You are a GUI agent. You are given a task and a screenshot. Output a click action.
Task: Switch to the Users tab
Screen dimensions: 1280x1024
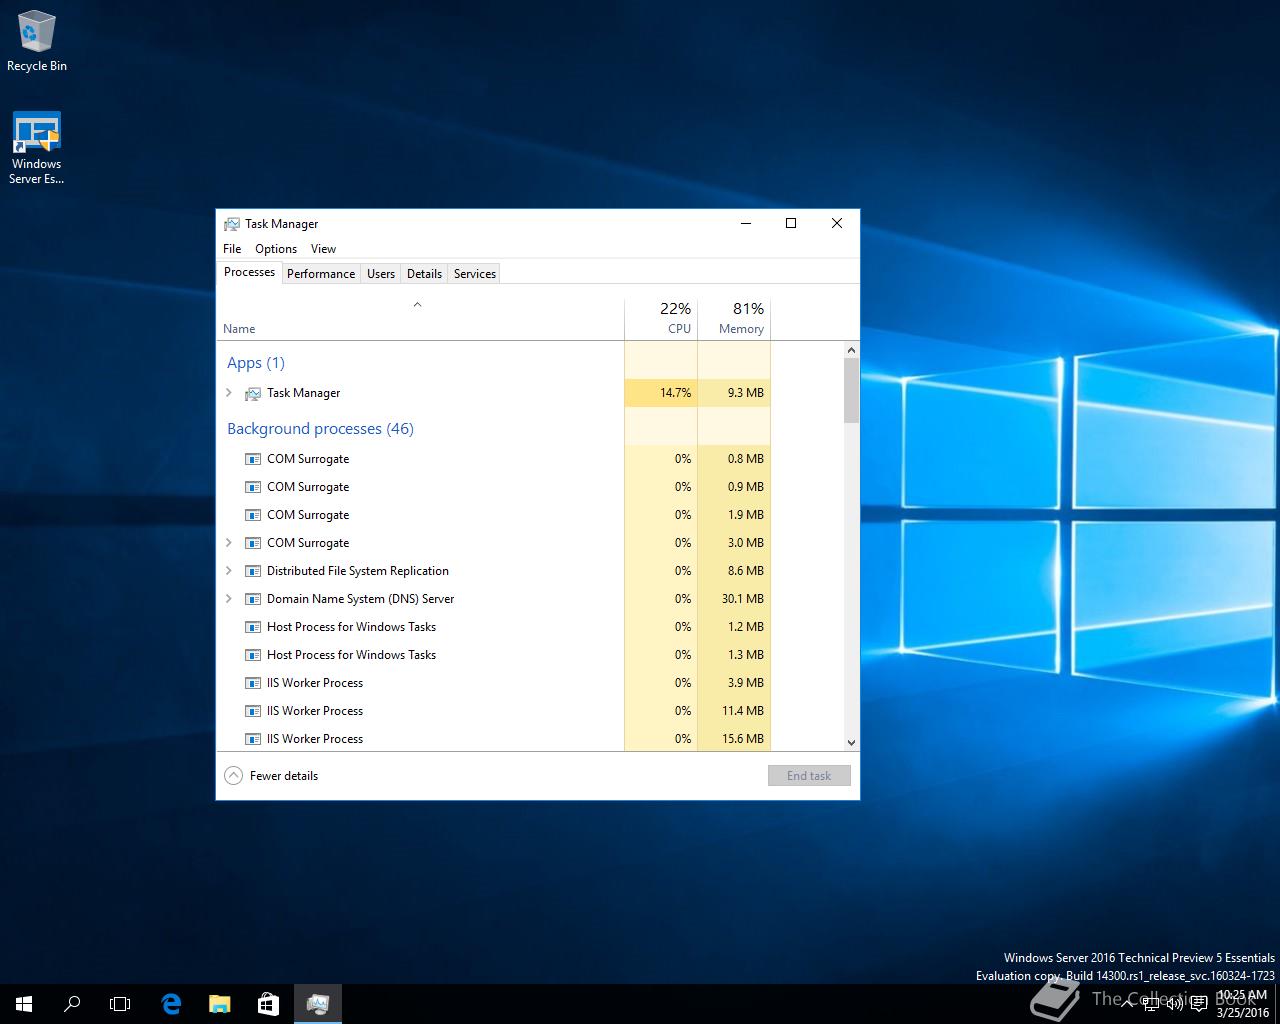381,274
